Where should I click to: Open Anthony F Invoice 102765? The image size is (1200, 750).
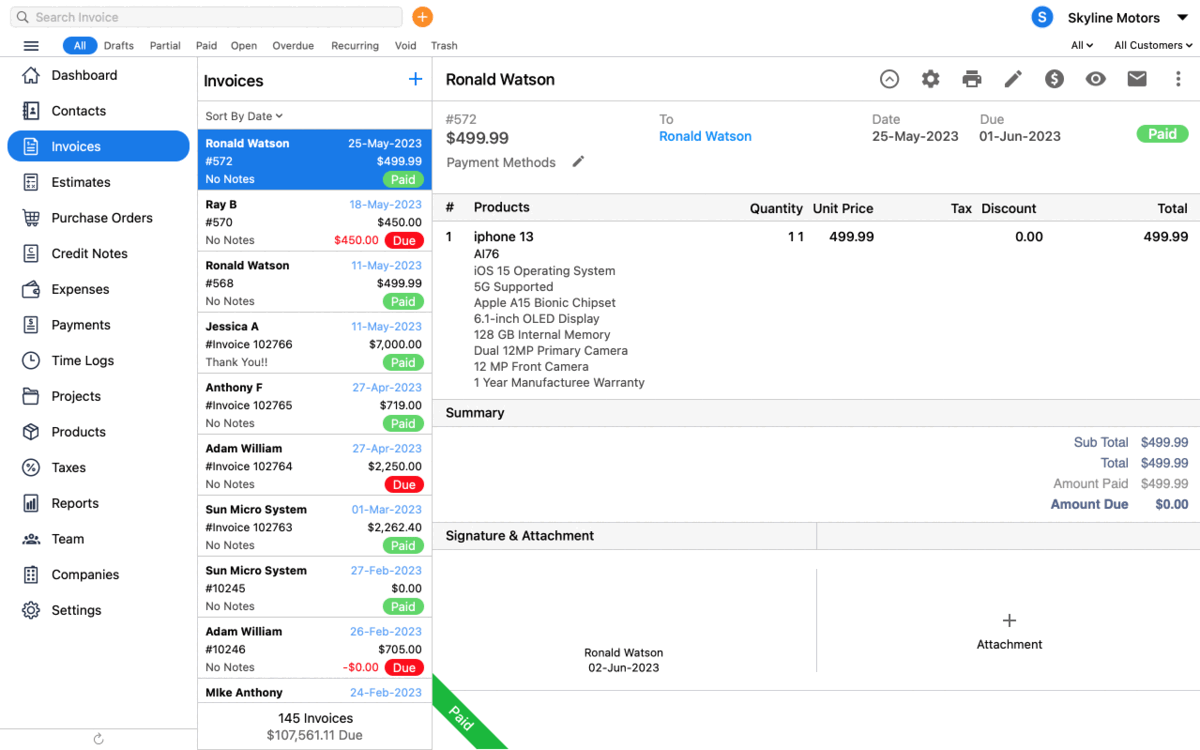point(315,404)
